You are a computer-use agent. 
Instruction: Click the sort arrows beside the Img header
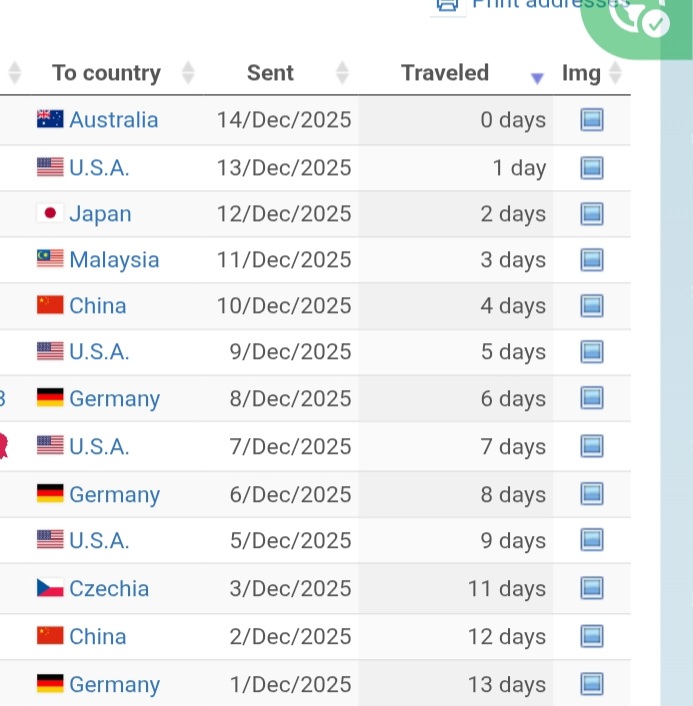[615, 73]
